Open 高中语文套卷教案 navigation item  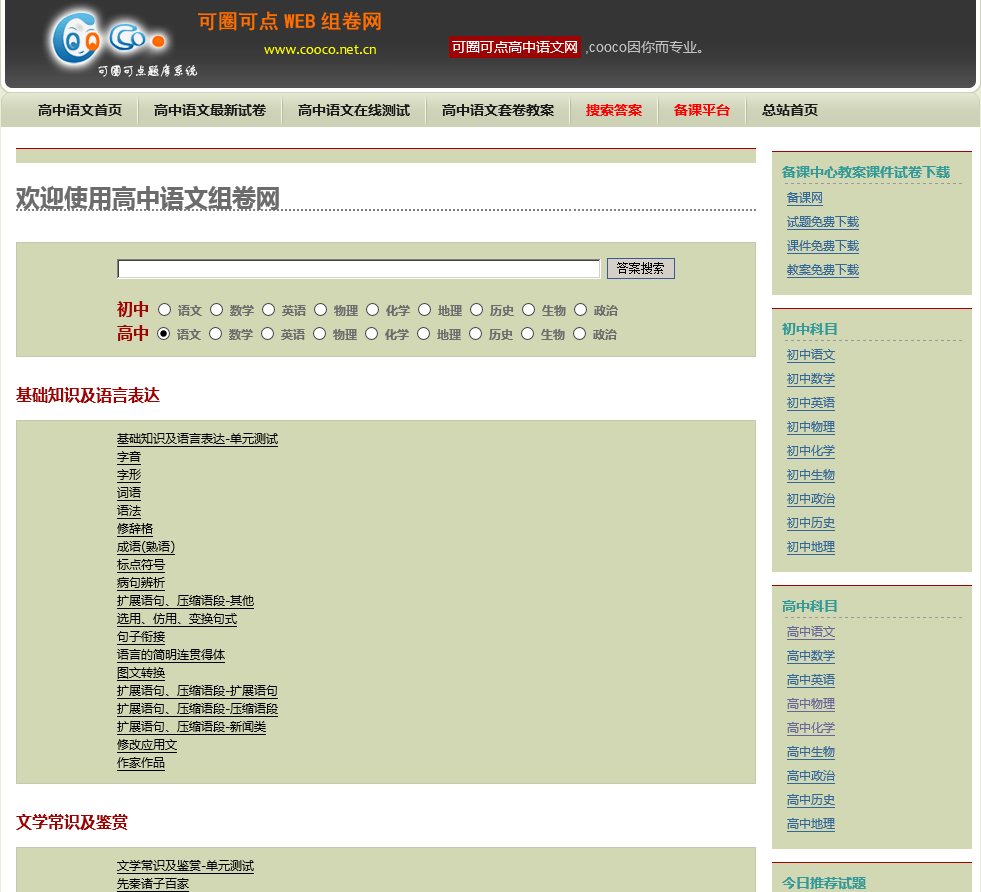pyautogui.click(x=497, y=111)
